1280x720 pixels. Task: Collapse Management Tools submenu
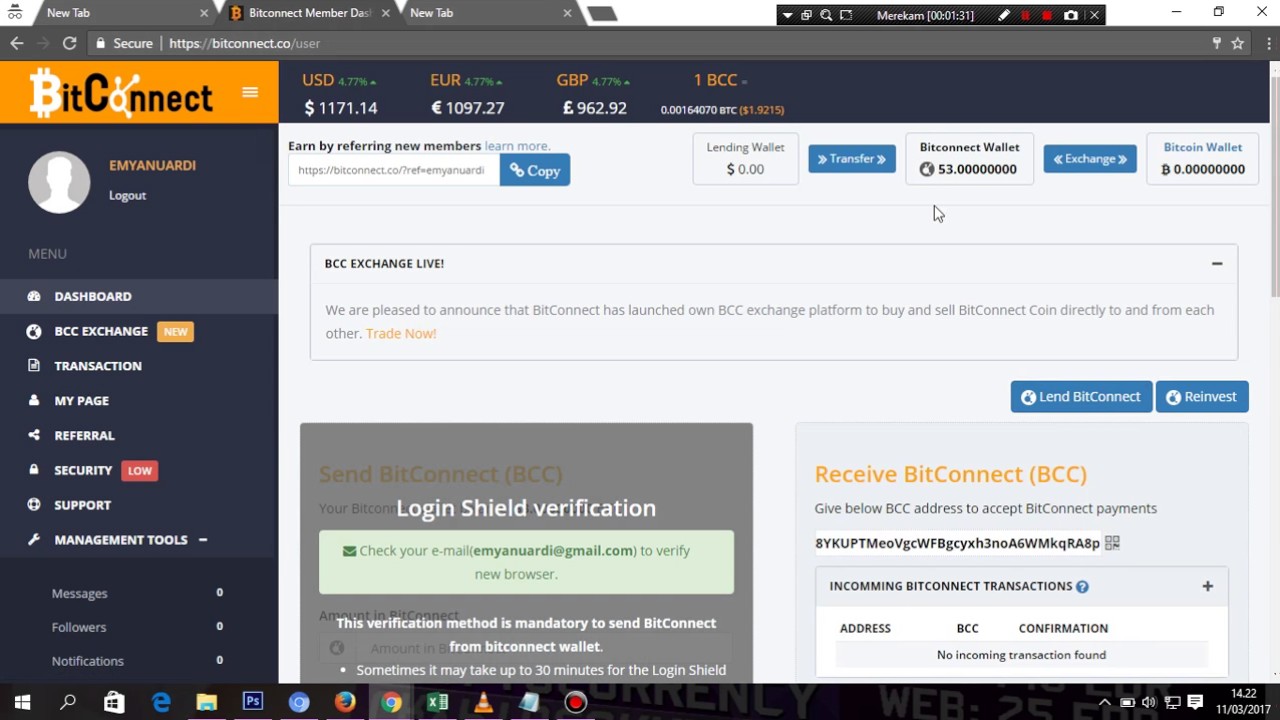click(x=202, y=540)
